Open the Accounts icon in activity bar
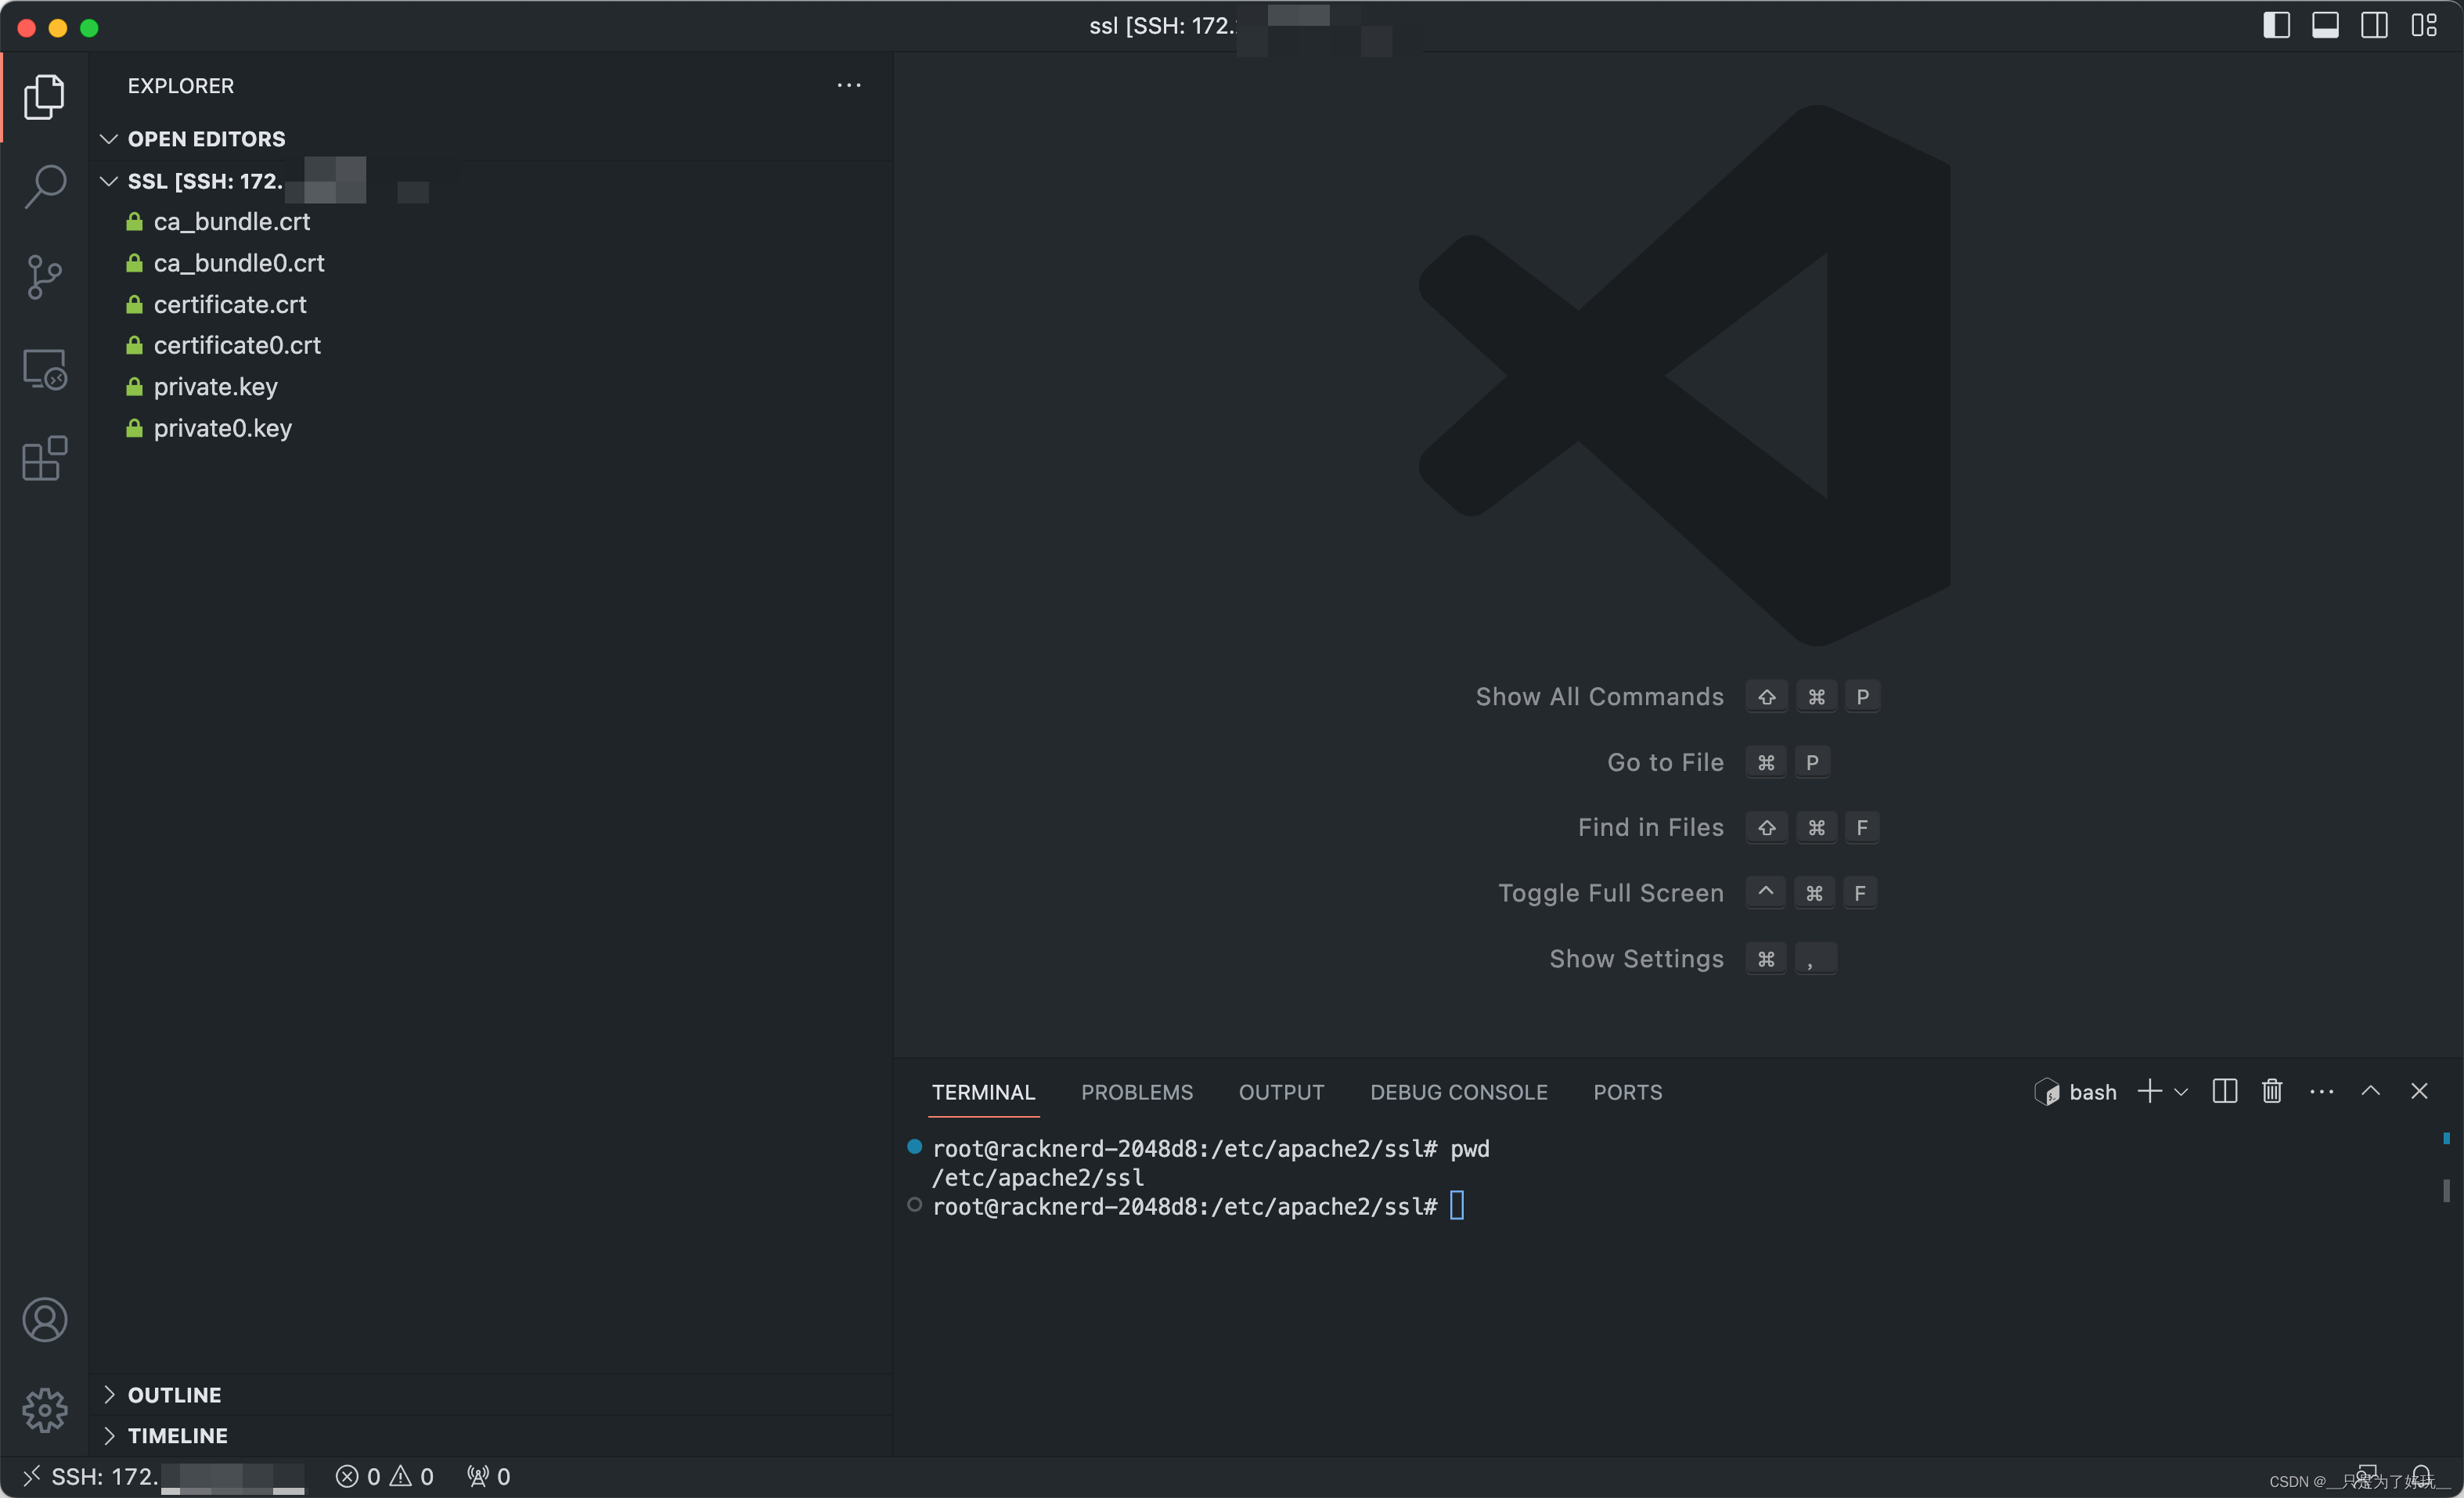 click(45, 1320)
